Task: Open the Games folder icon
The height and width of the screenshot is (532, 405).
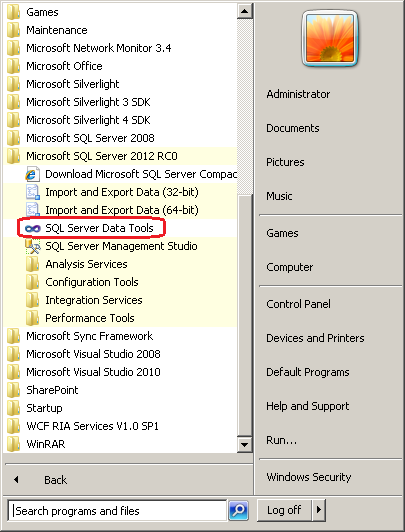Action: point(14,12)
